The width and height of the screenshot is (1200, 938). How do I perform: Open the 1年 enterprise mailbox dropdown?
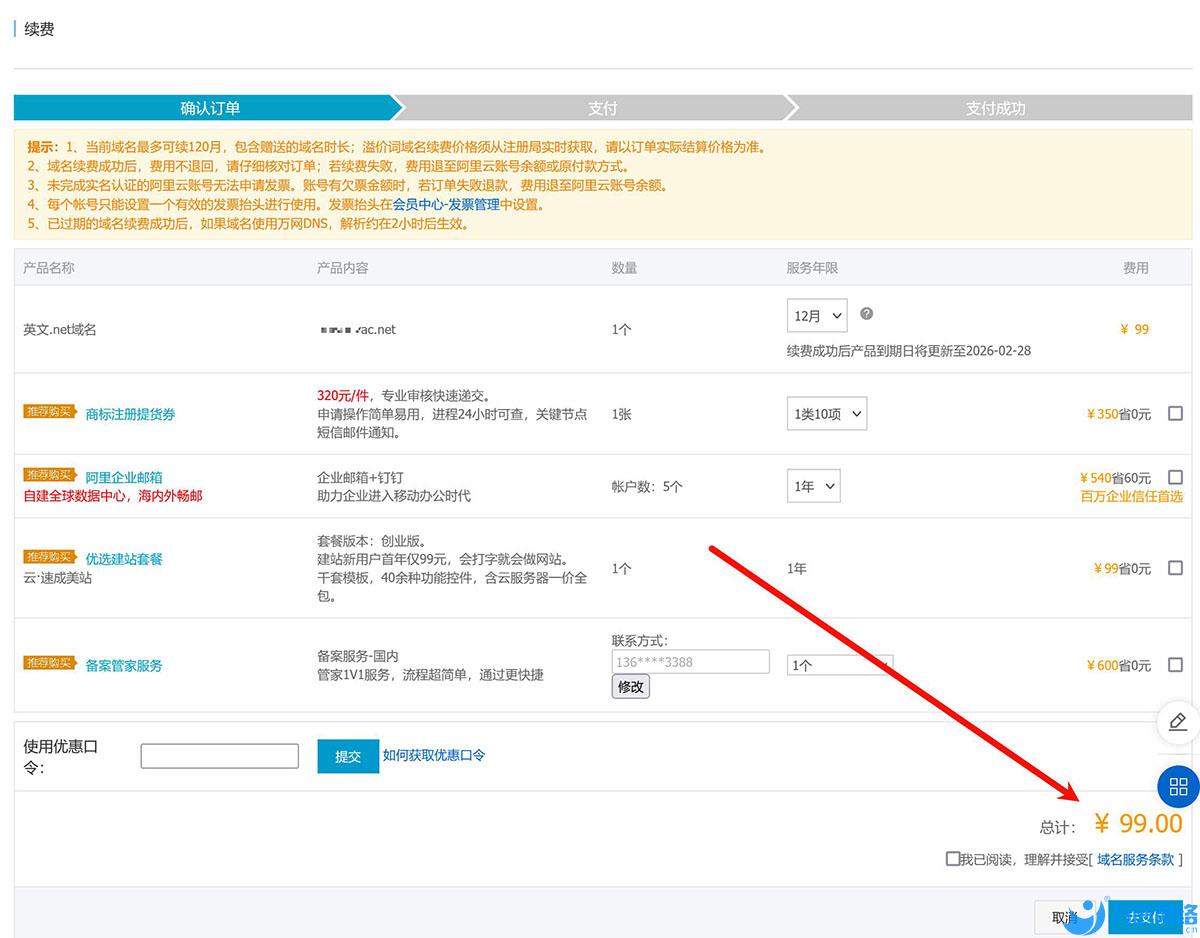pos(813,487)
